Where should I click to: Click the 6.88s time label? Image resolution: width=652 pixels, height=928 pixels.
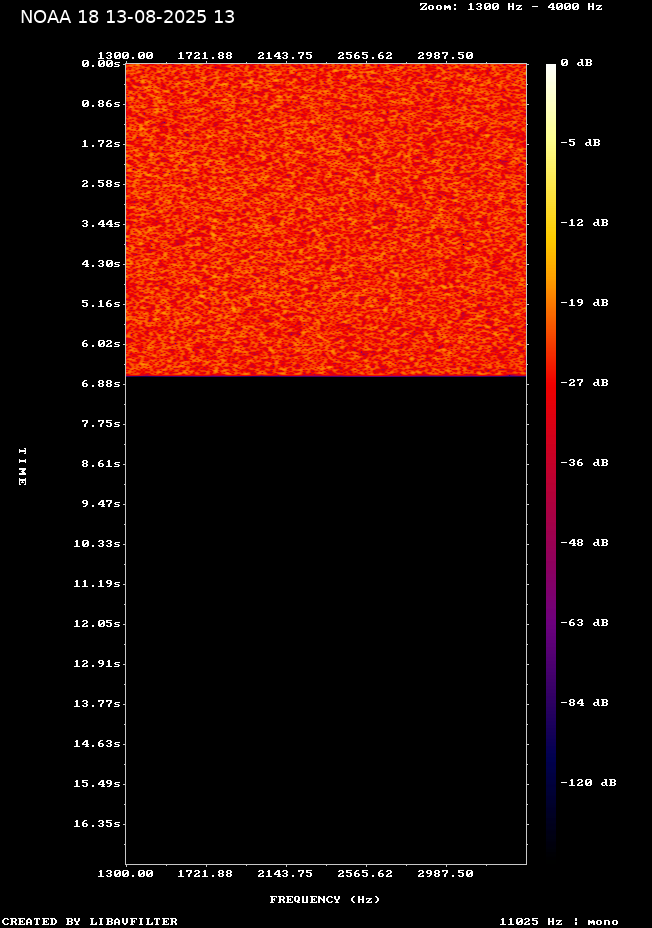point(101,384)
